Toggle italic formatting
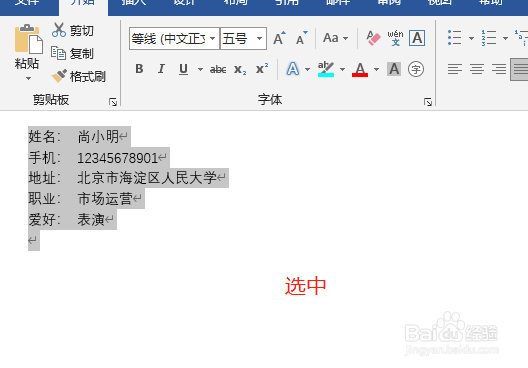 pyautogui.click(x=161, y=69)
